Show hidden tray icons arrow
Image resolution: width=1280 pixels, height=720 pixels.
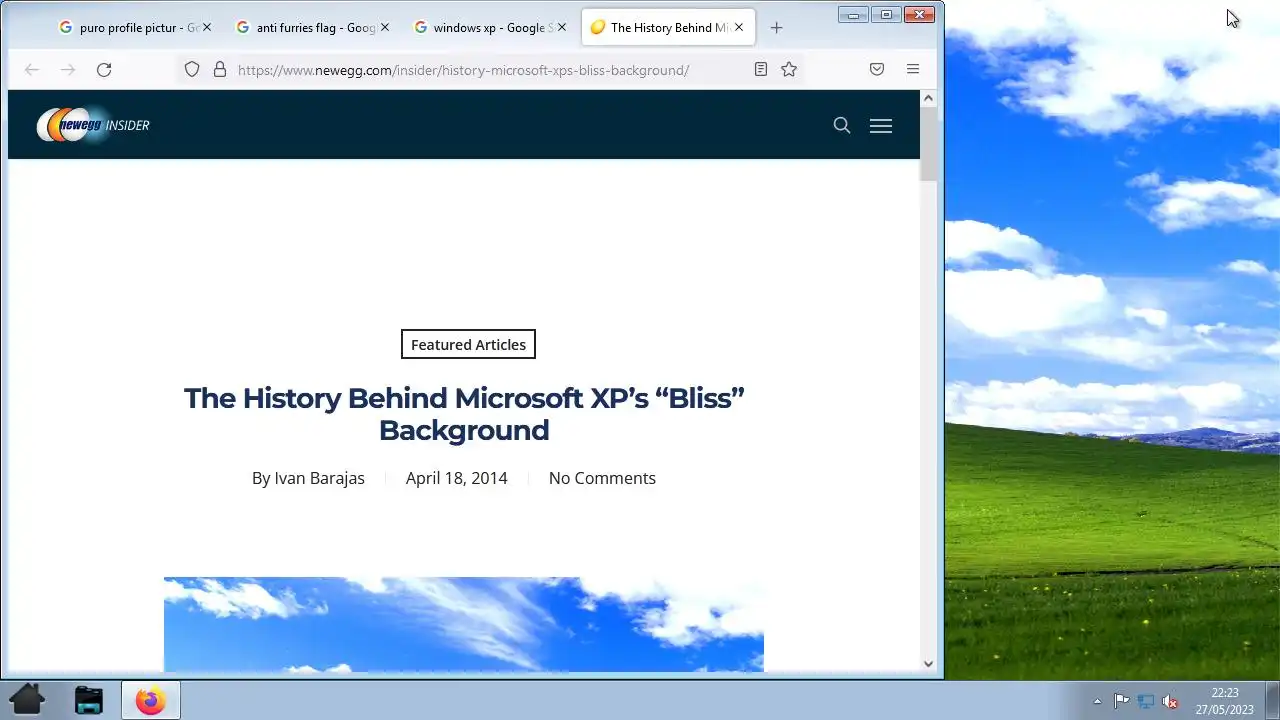tap(1097, 701)
